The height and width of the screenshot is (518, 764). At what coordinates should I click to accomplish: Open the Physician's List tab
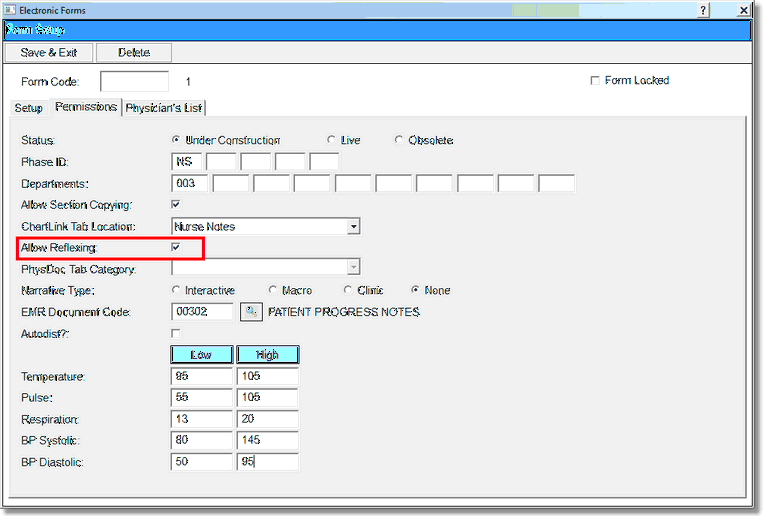(163, 108)
